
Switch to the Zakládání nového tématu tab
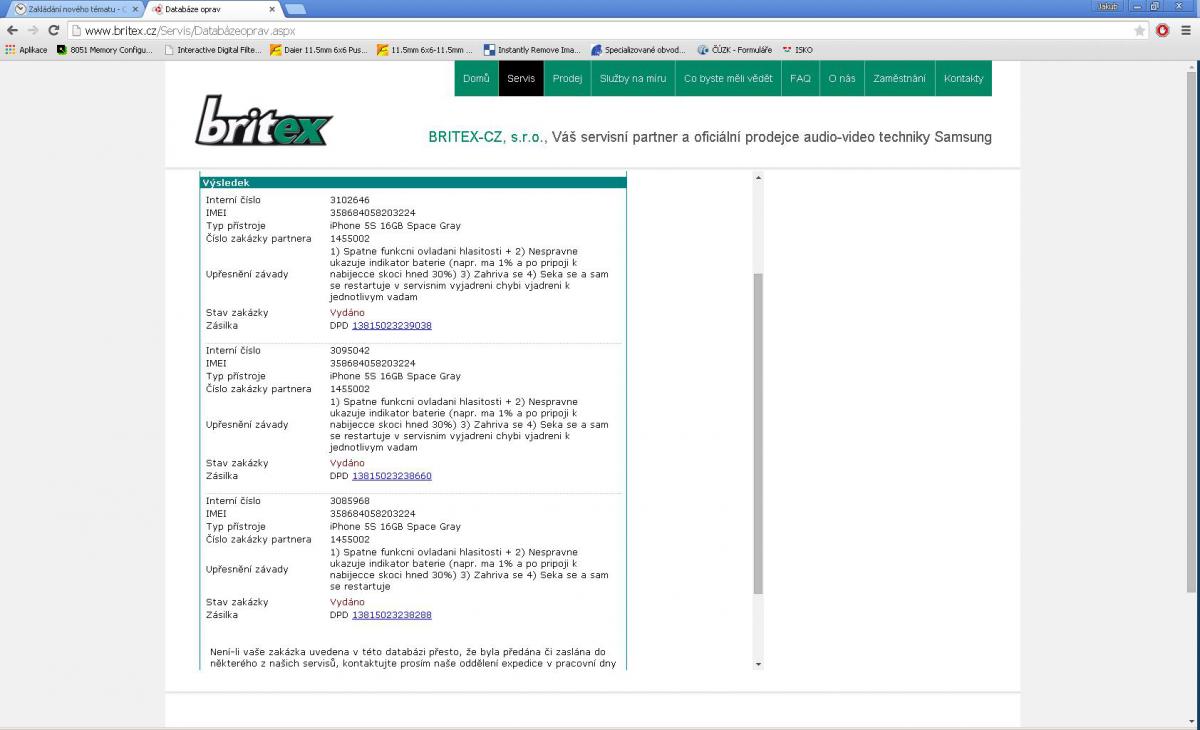70,9
